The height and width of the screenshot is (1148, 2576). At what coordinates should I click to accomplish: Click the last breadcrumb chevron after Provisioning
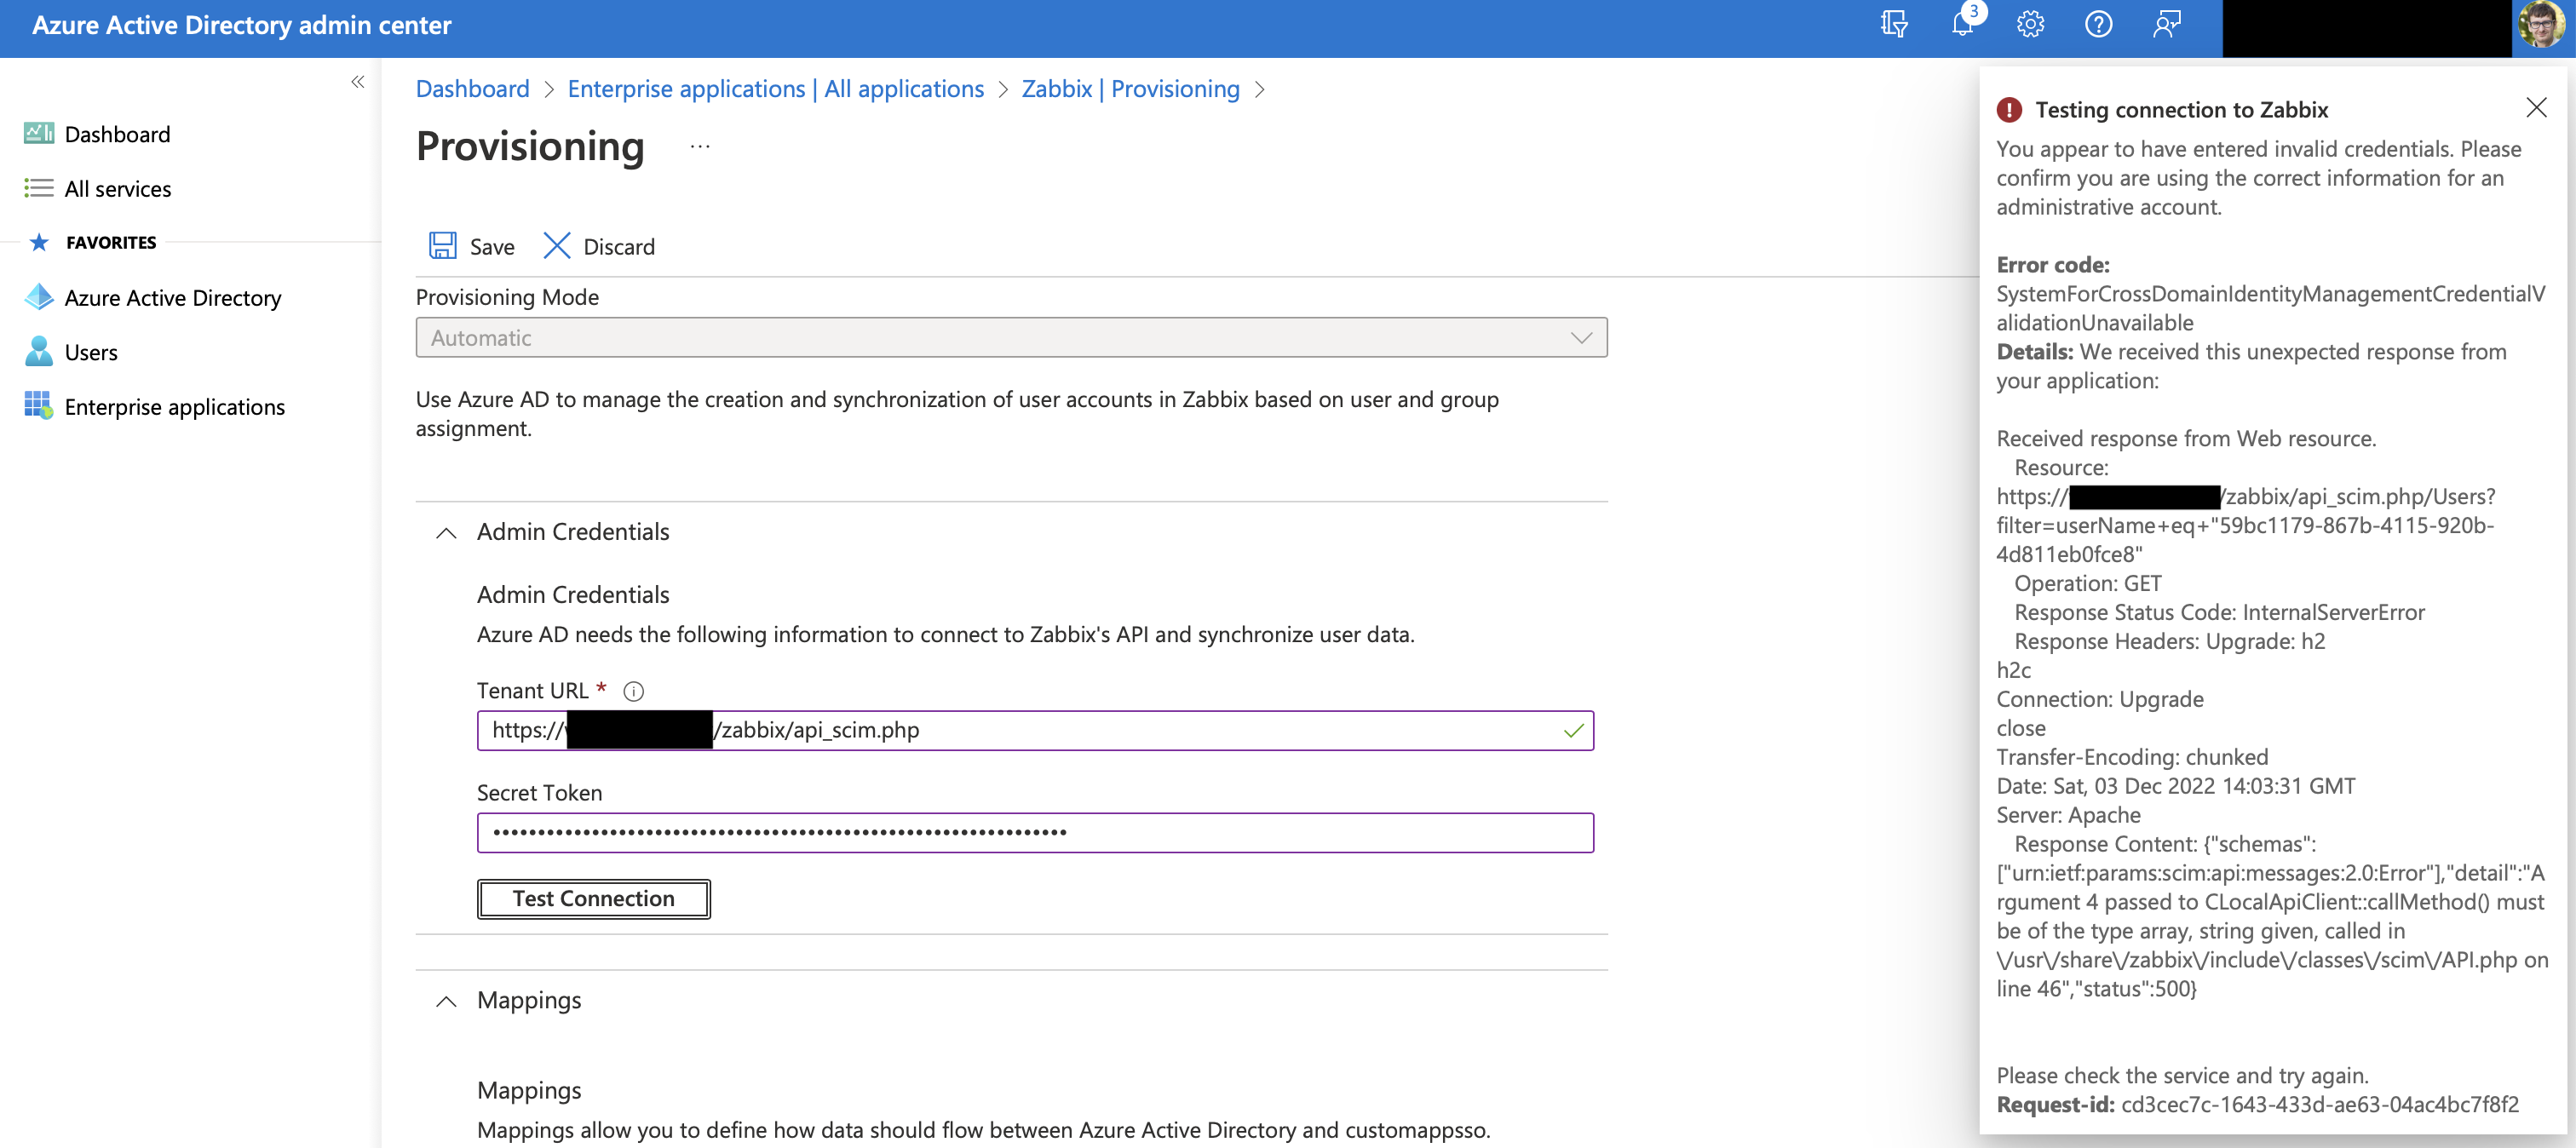[1259, 89]
